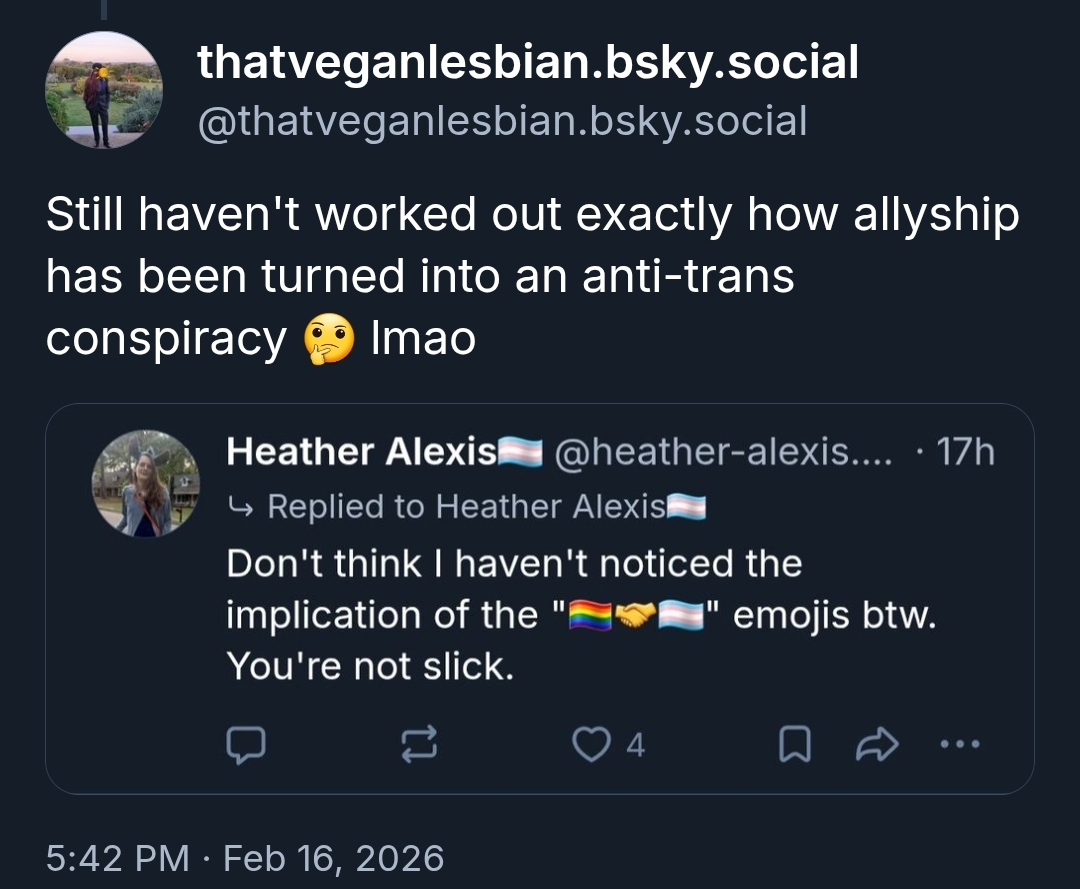The height and width of the screenshot is (889, 1080).
Task: Open thatveganlesbian's profile picture
Action: [103, 90]
